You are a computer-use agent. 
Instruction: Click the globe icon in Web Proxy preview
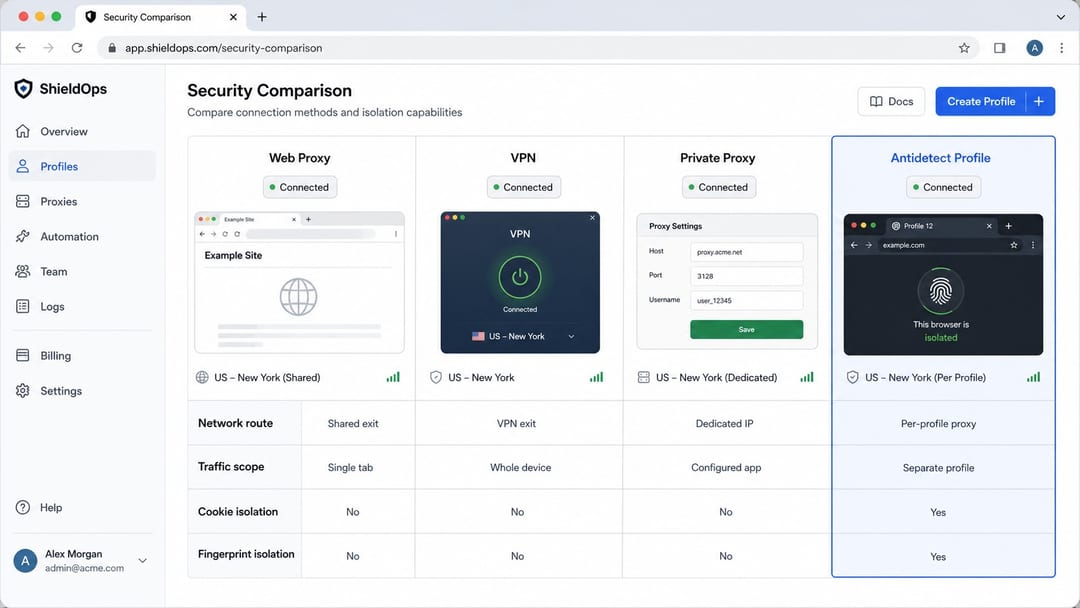click(298, 297)
